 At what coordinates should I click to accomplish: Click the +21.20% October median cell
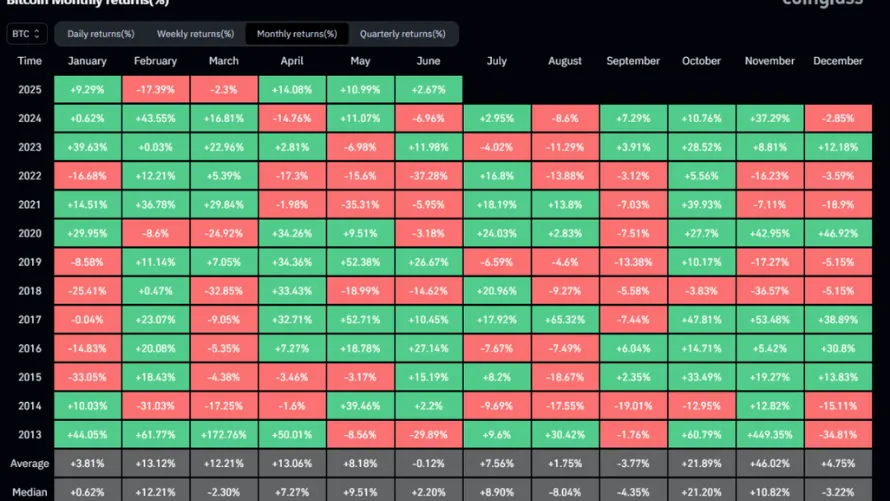[701, 491]
